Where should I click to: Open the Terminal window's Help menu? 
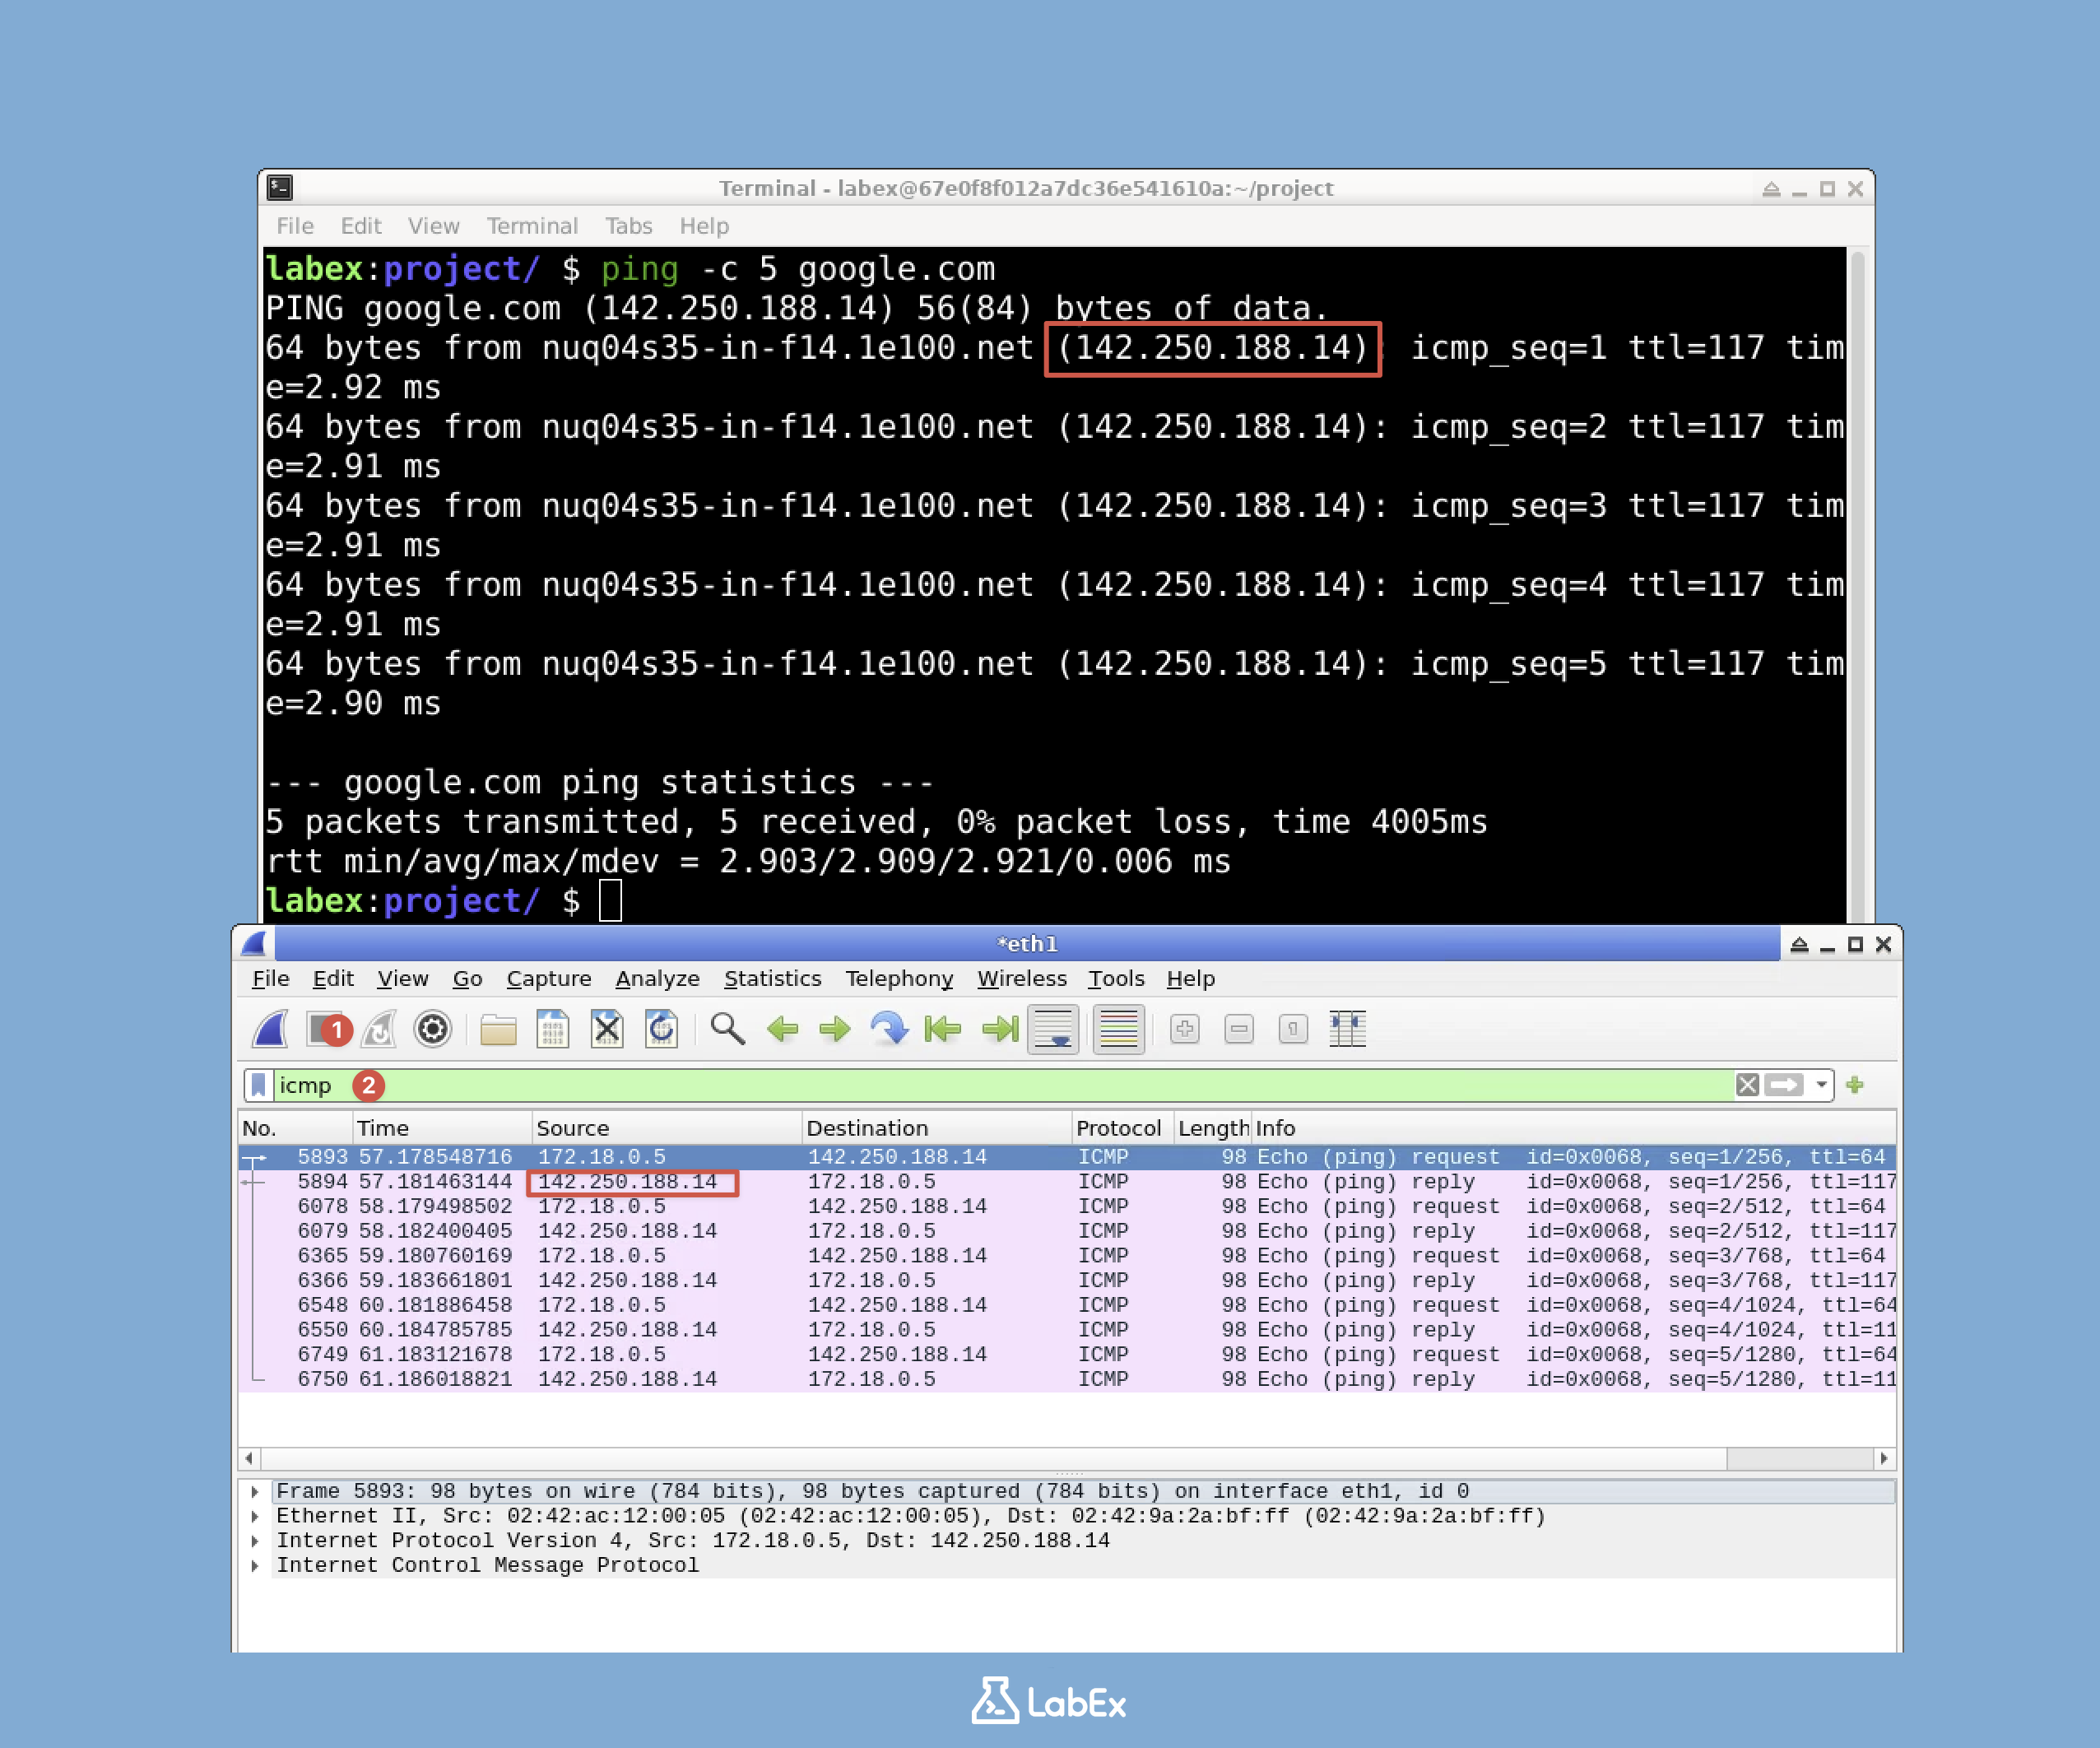704,226
